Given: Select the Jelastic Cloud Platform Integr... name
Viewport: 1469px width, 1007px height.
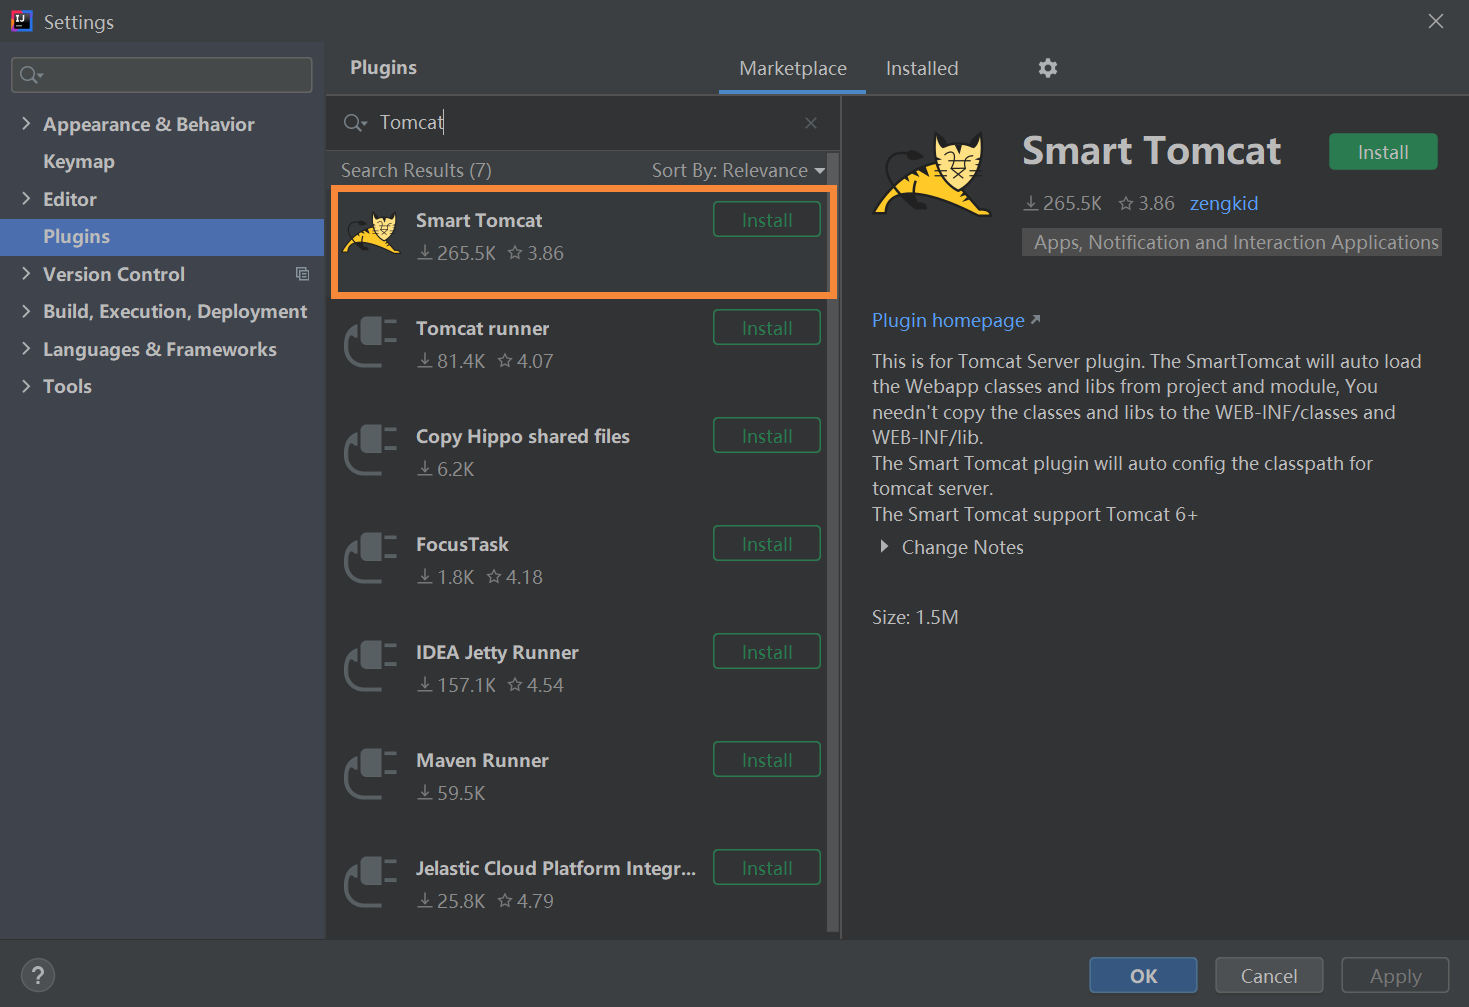Looking at the screenshot, I should pos(556,868).
